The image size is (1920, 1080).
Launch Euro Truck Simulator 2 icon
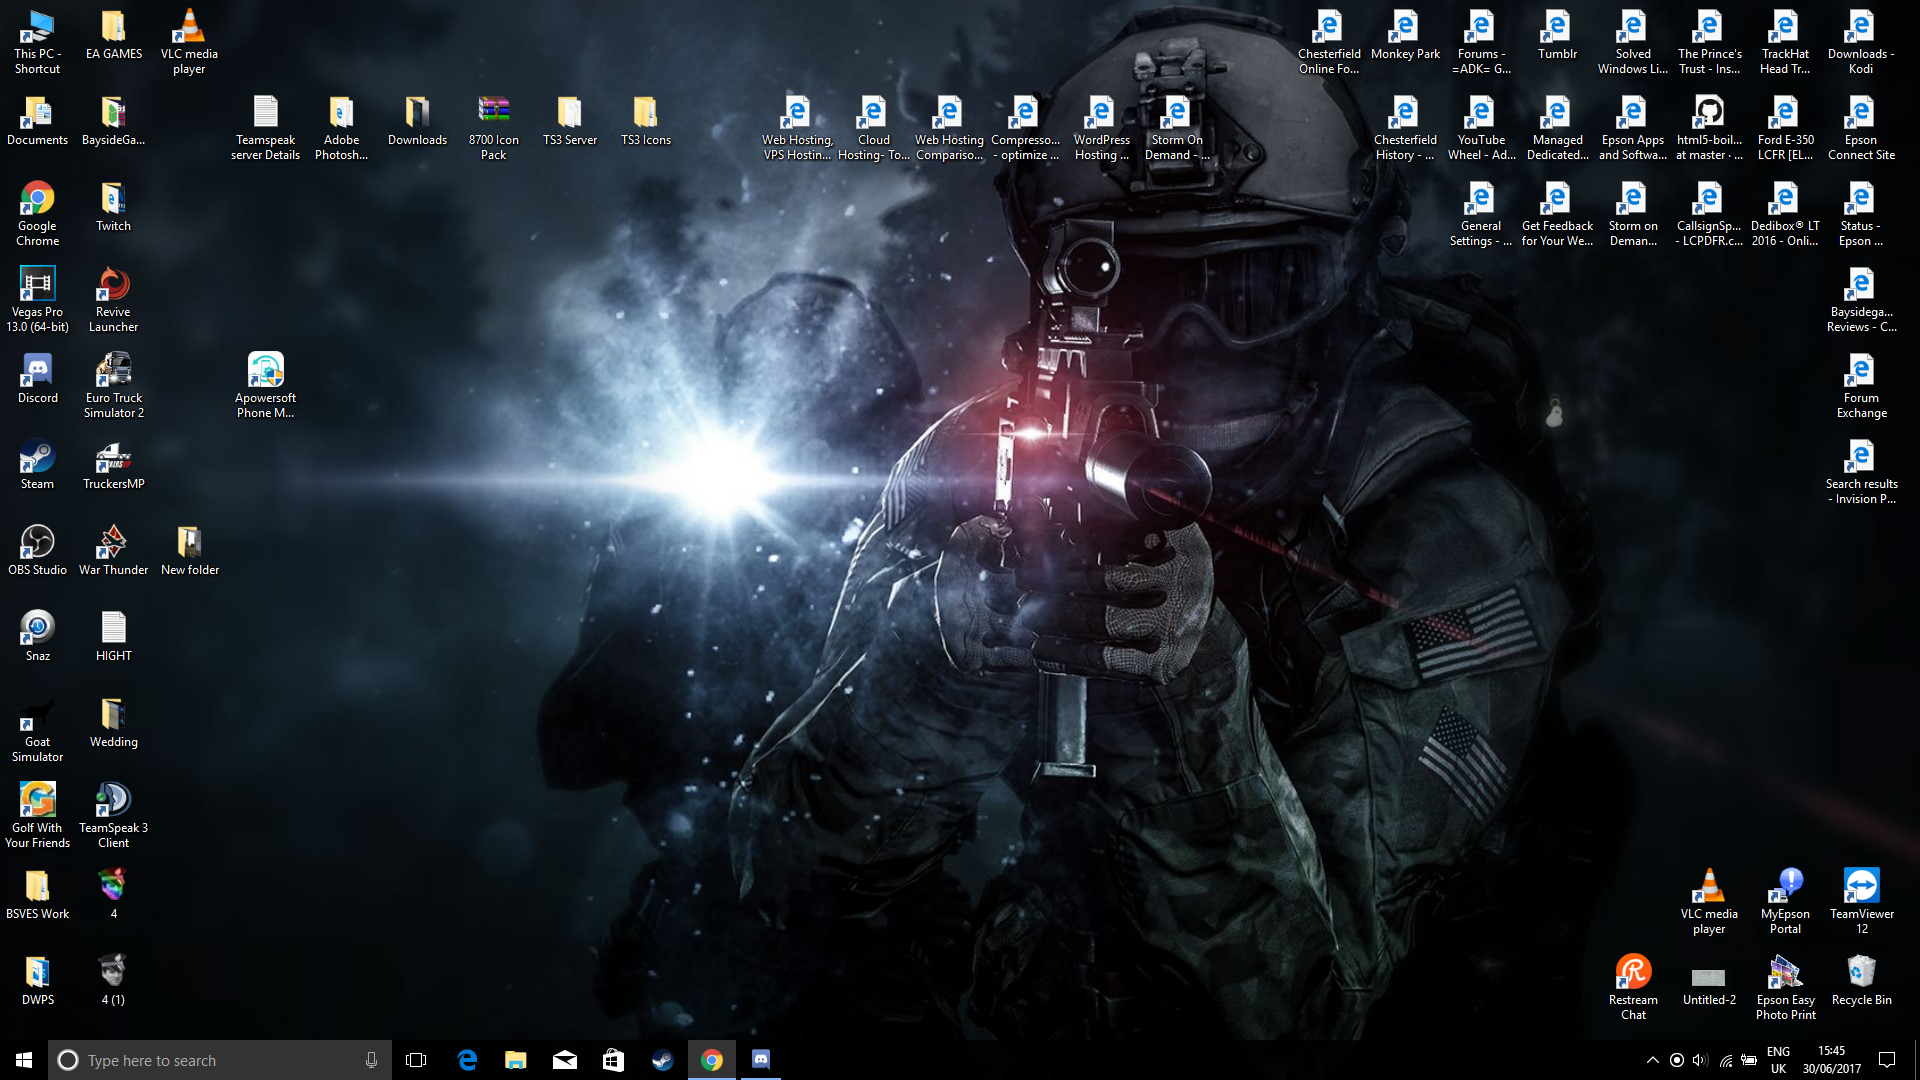(x=113, y=385)
